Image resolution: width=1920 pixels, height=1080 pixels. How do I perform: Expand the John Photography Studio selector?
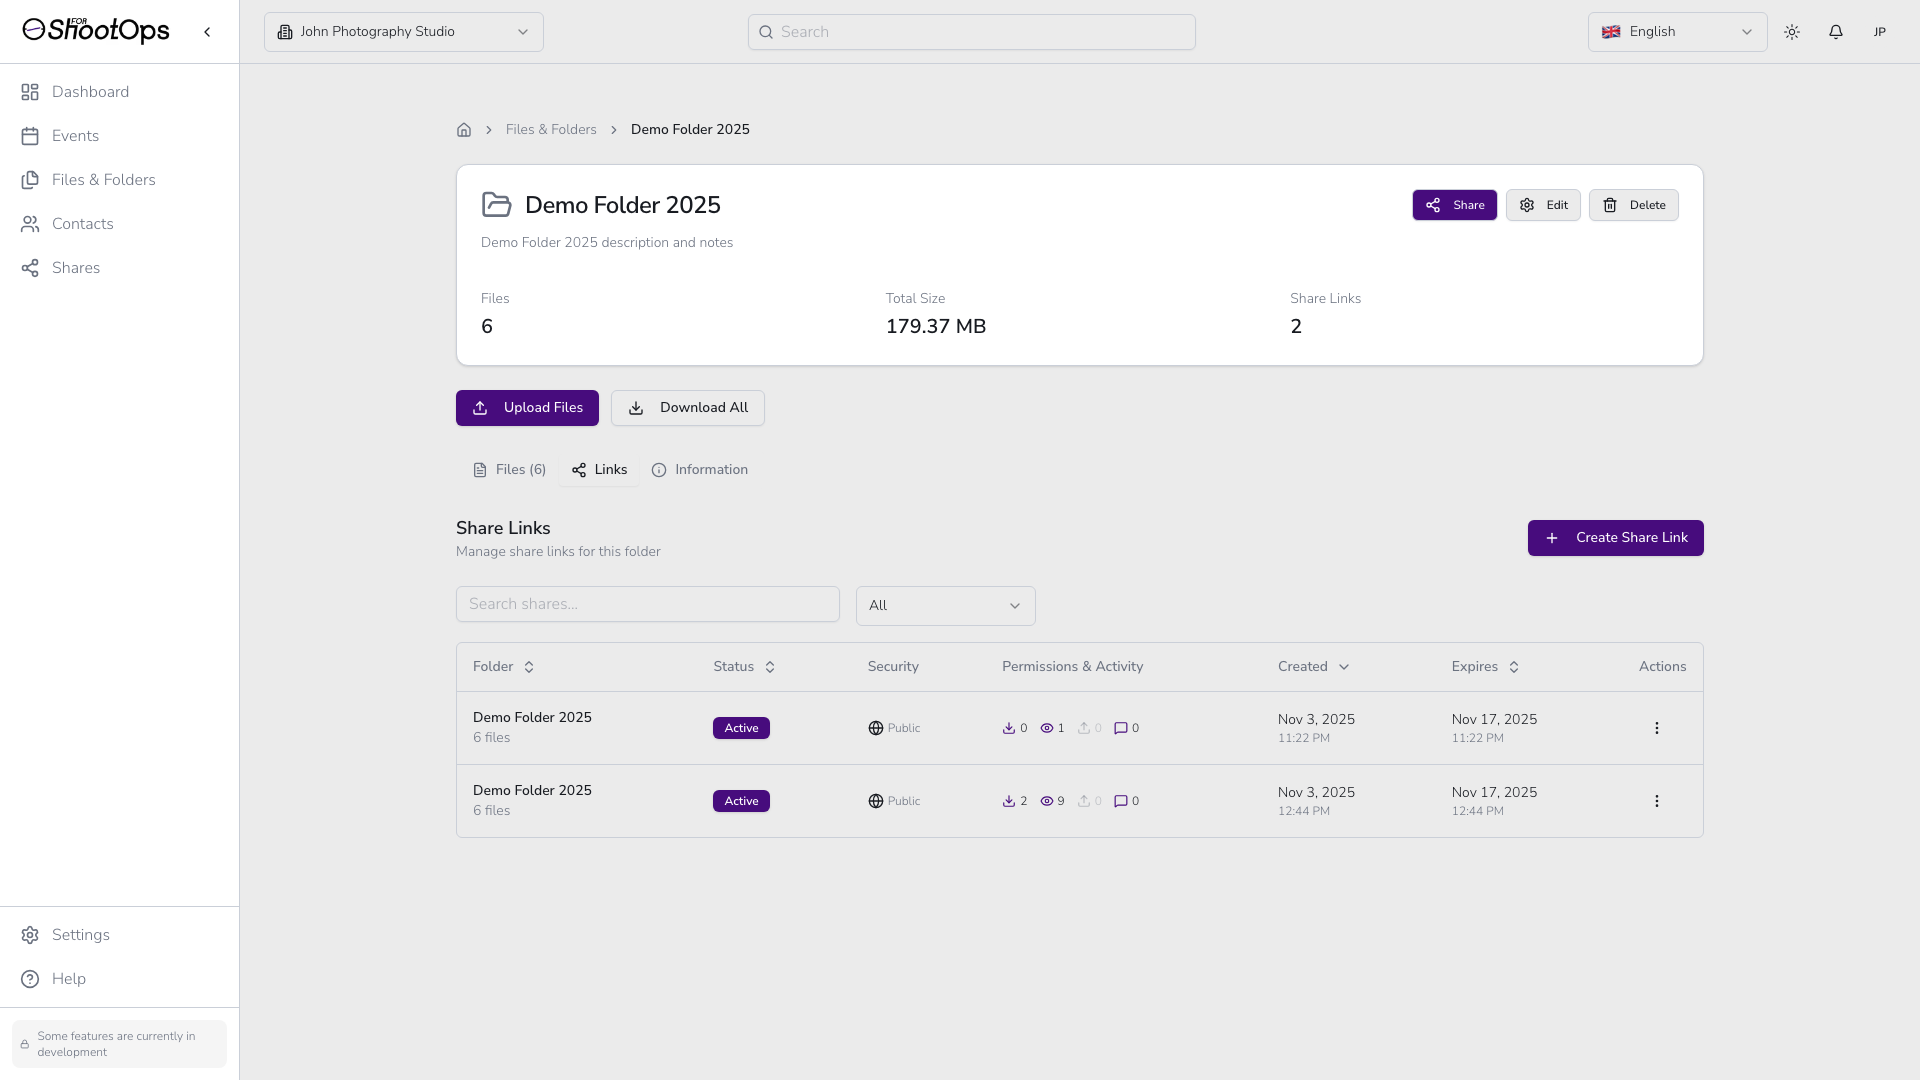pos(403,32)
